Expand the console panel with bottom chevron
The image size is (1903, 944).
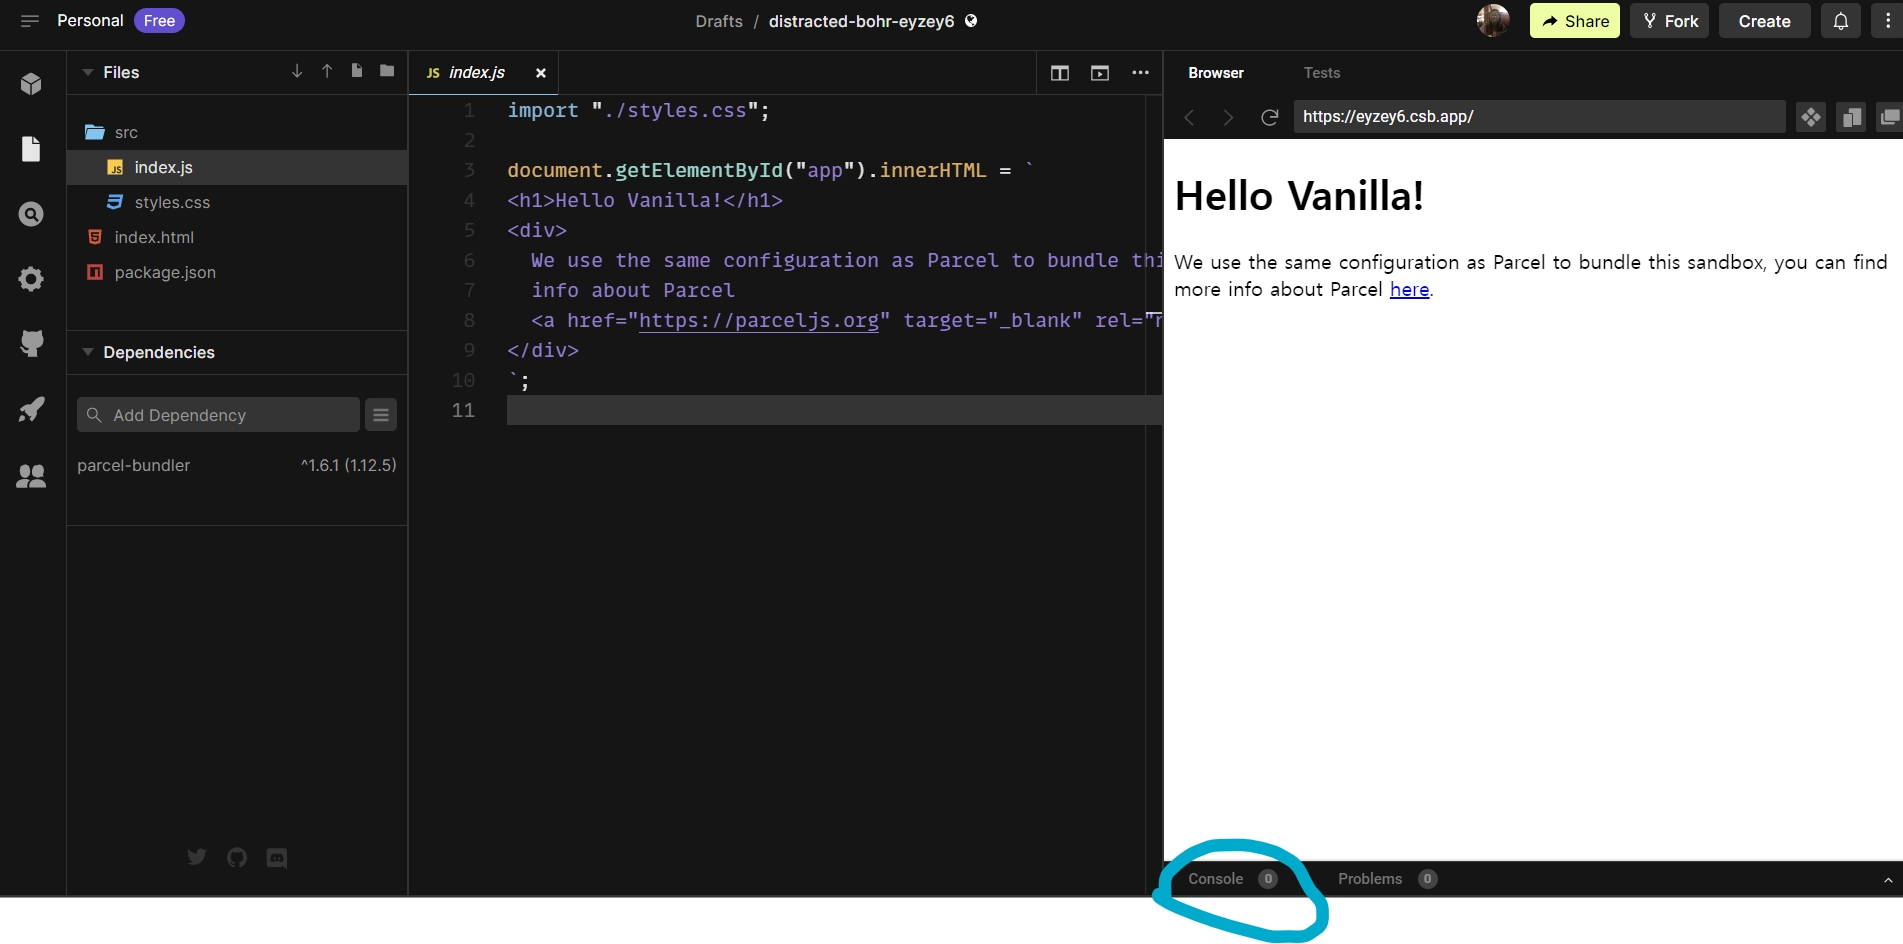coord(1887,880)
